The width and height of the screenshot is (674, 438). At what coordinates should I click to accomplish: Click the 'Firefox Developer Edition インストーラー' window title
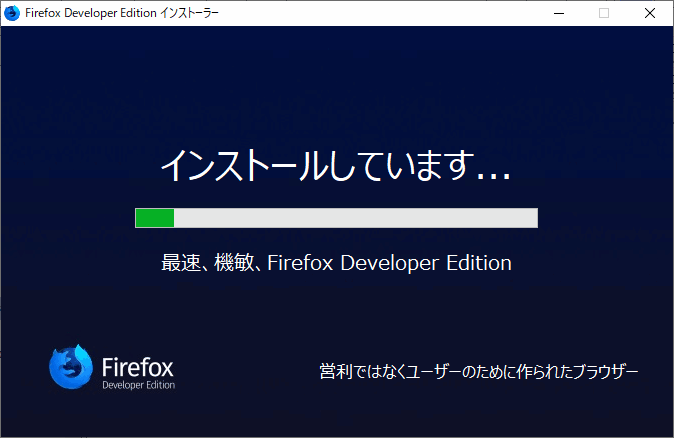coord(122,13)
